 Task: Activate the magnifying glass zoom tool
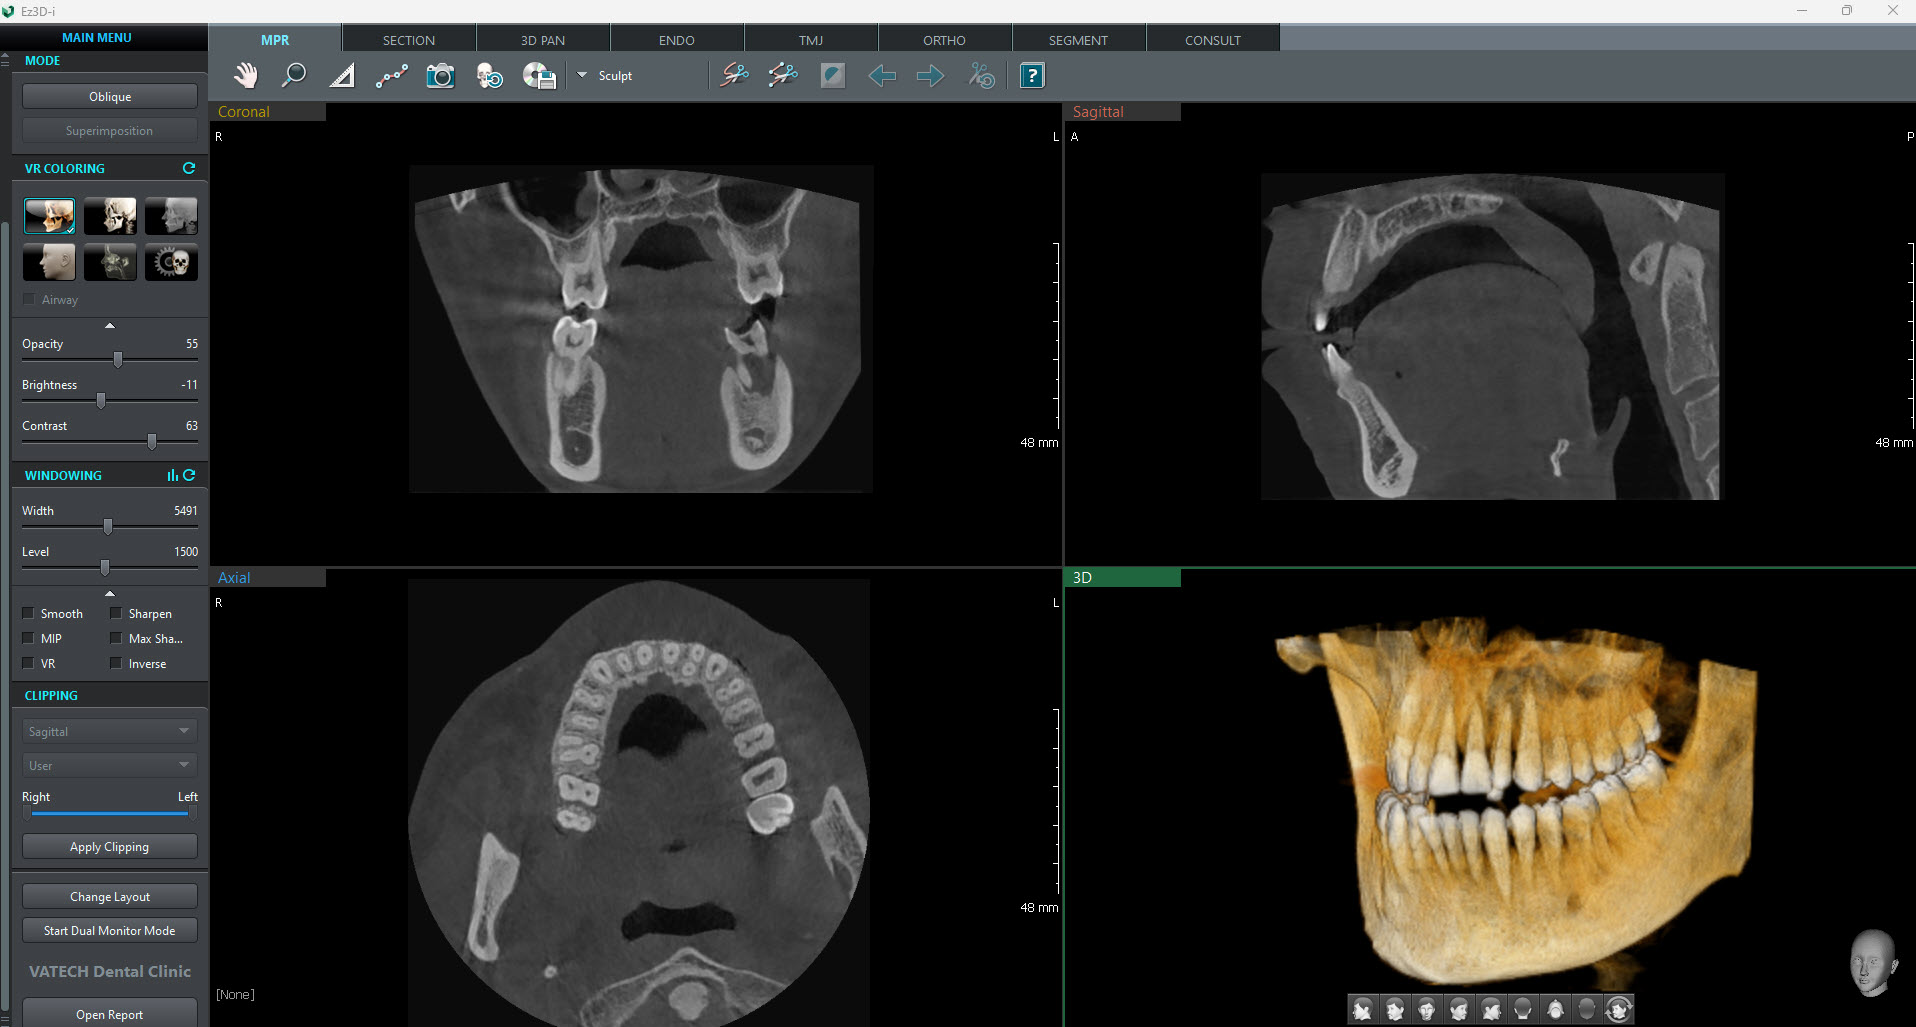click(x=293, y=76)
